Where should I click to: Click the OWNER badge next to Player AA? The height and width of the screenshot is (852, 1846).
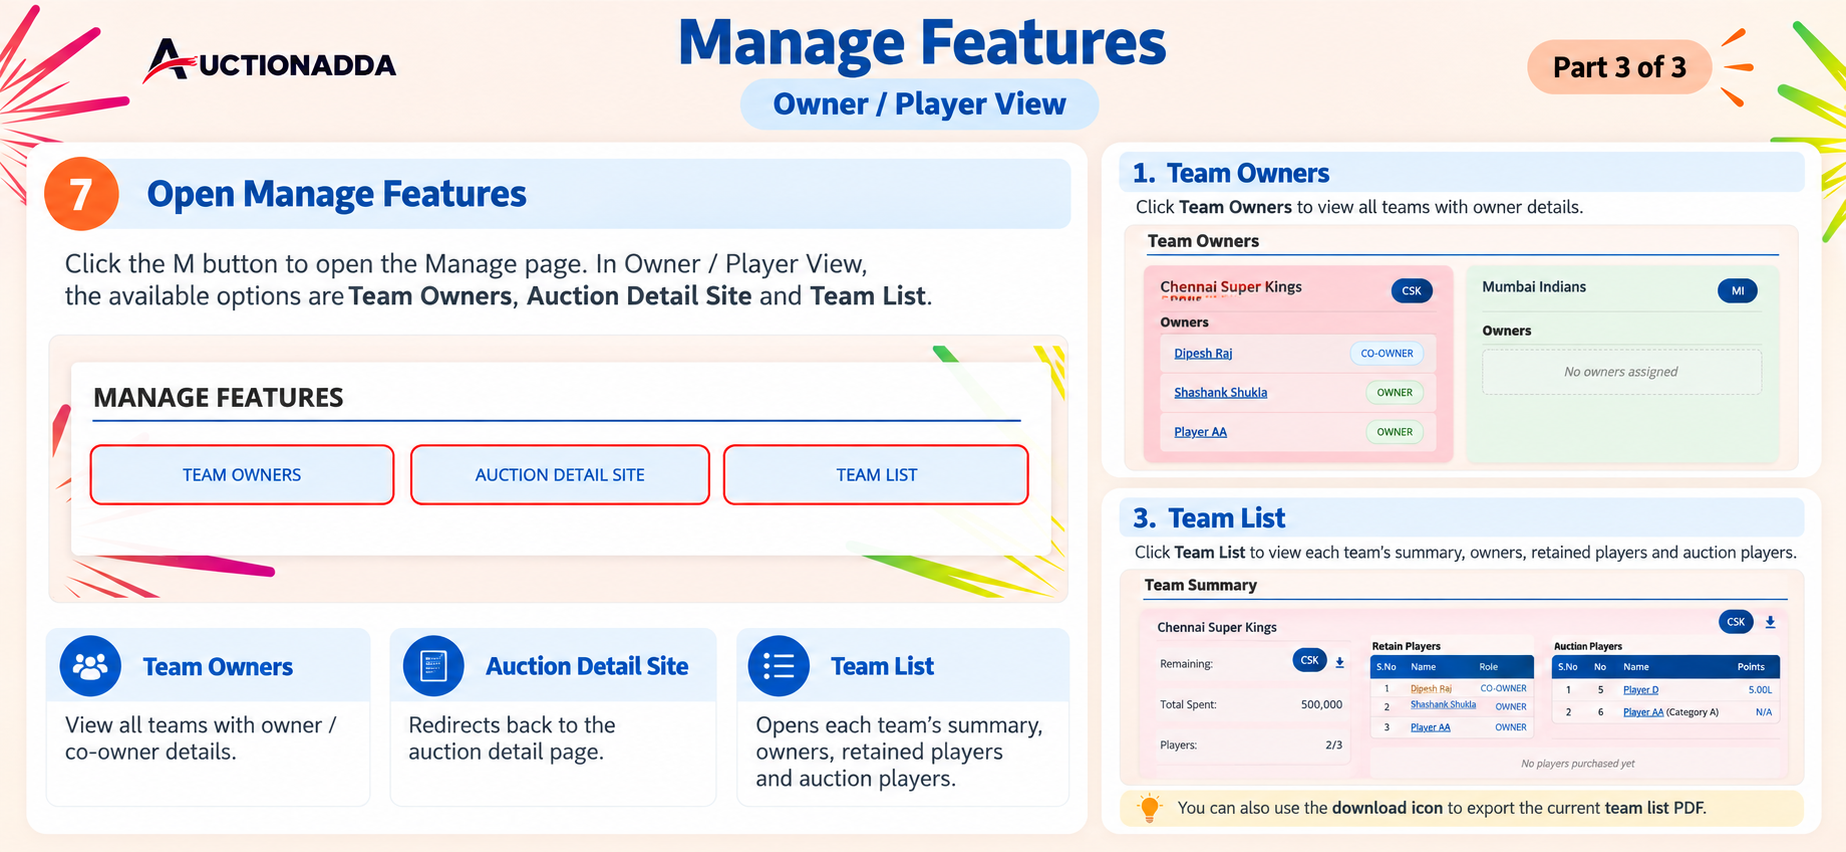1394,432
